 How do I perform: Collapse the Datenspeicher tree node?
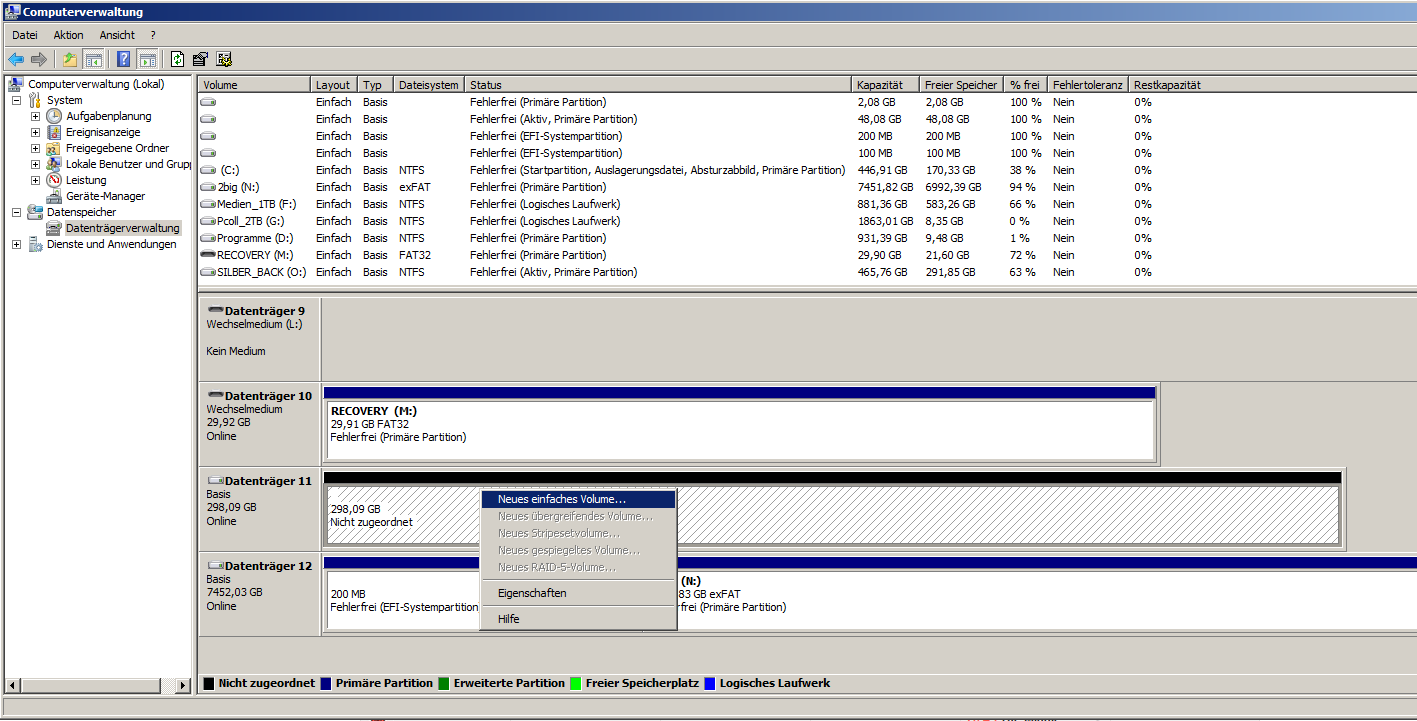[16, 212]
